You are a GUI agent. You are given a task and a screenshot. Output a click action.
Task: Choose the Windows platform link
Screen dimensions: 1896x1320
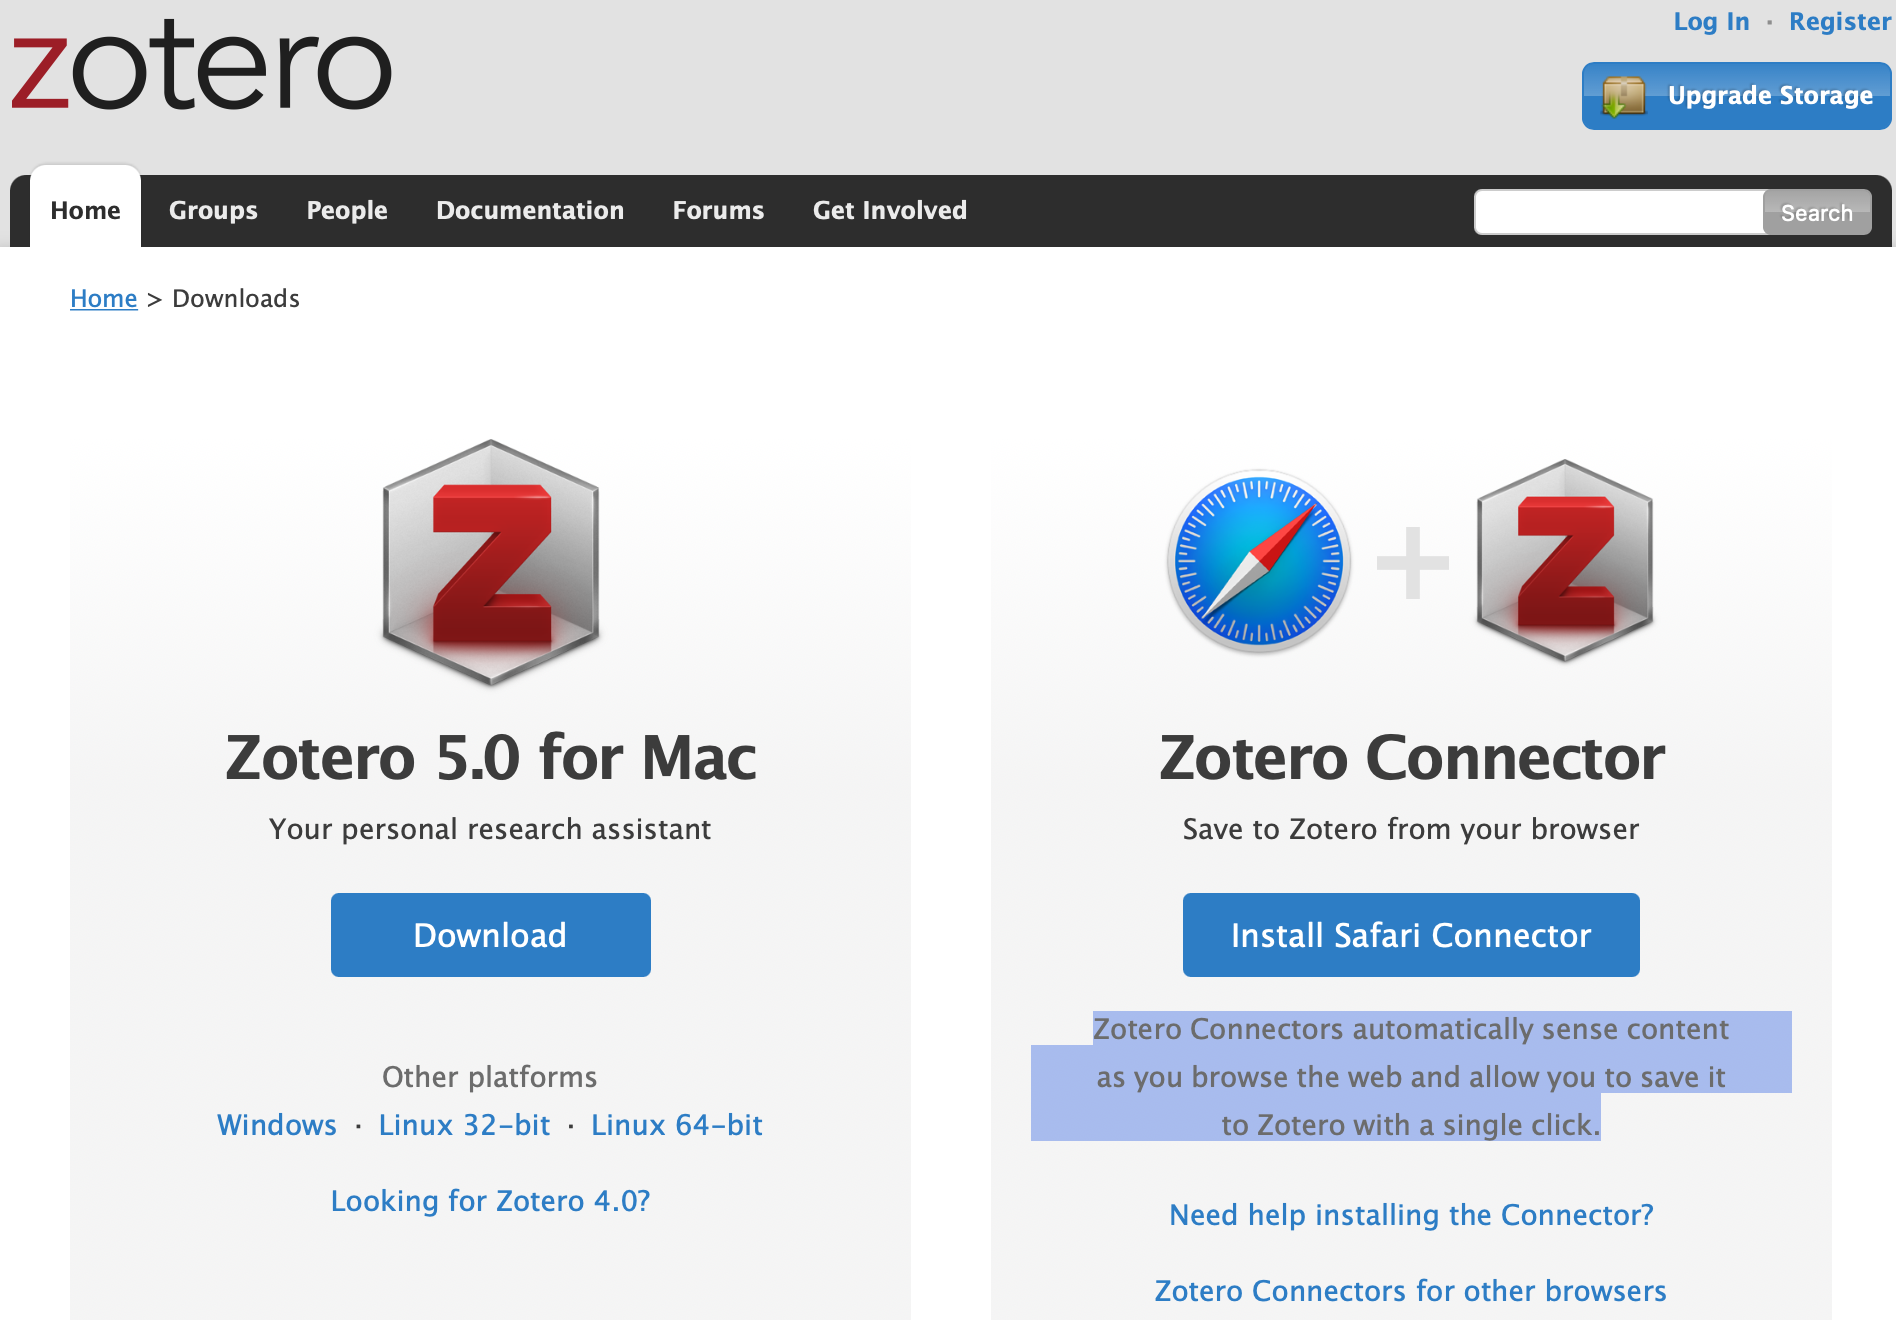[x=277, y=1125]
